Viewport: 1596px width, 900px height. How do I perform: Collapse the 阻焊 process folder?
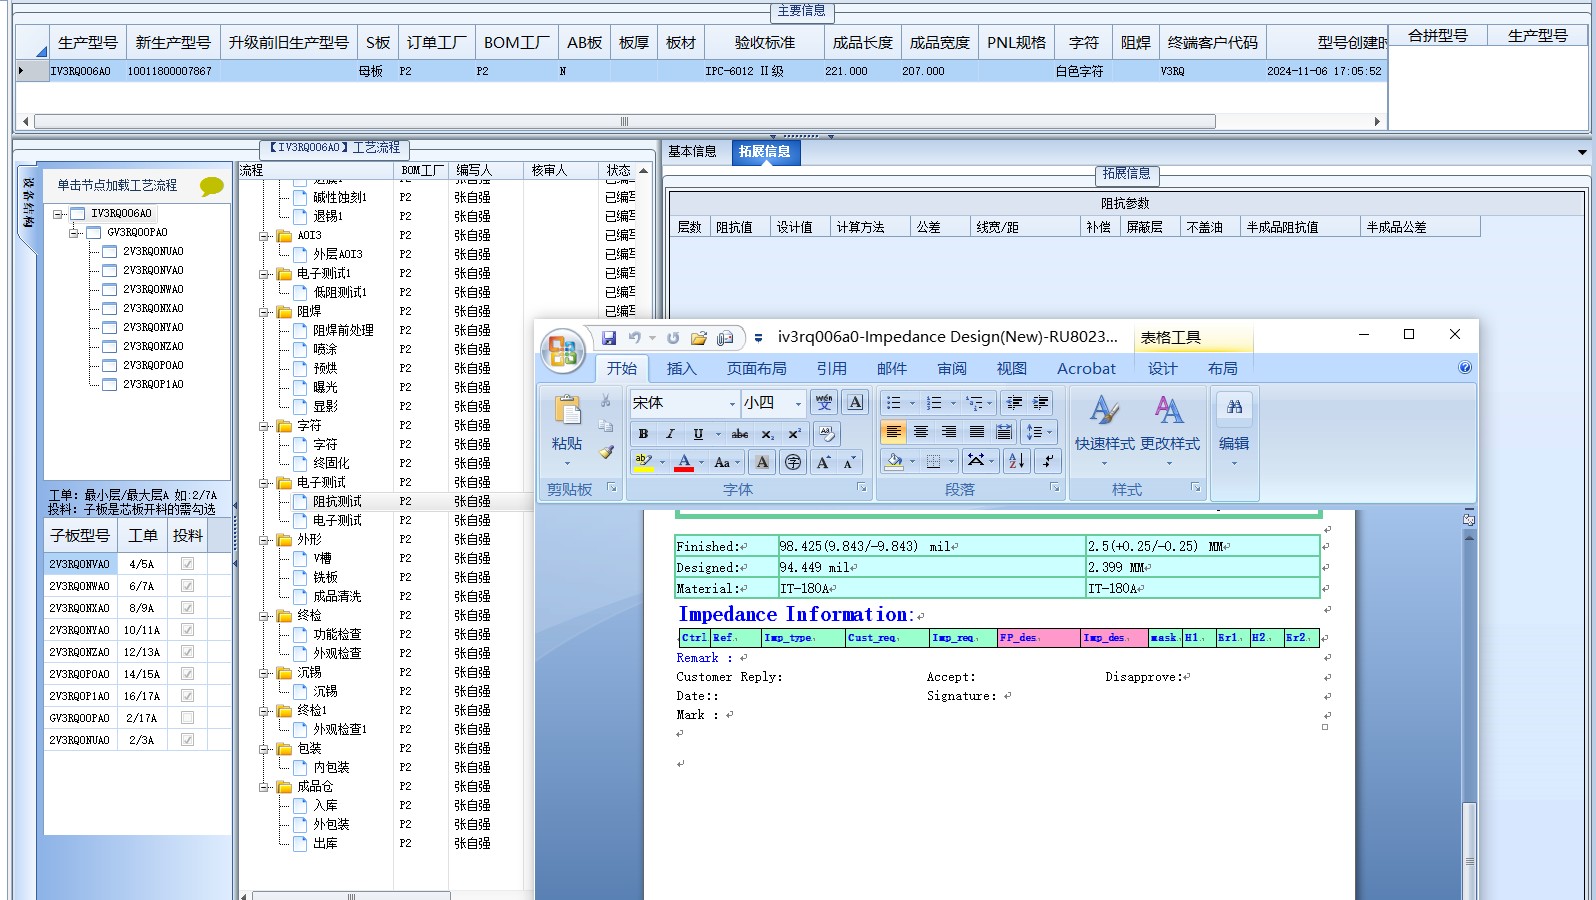(x=265, y=312)
